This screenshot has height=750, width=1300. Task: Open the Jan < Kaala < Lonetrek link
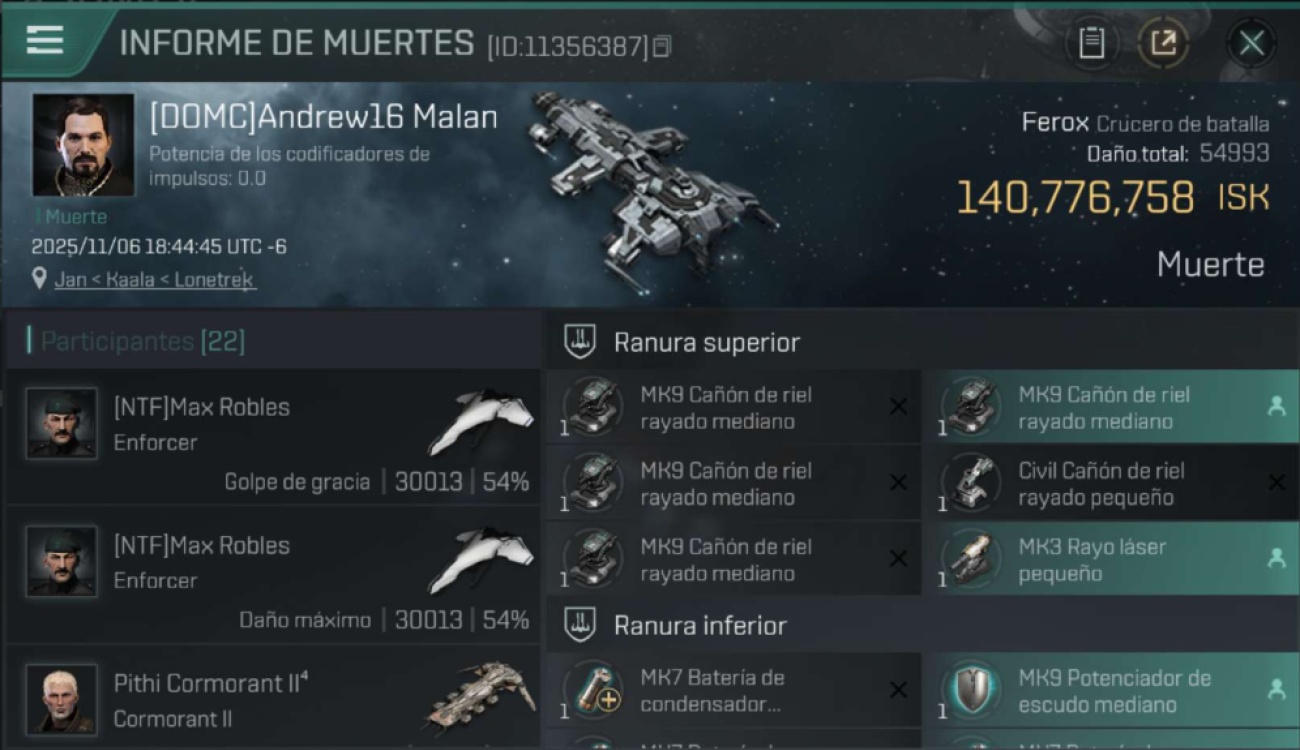tap(155, 280)
